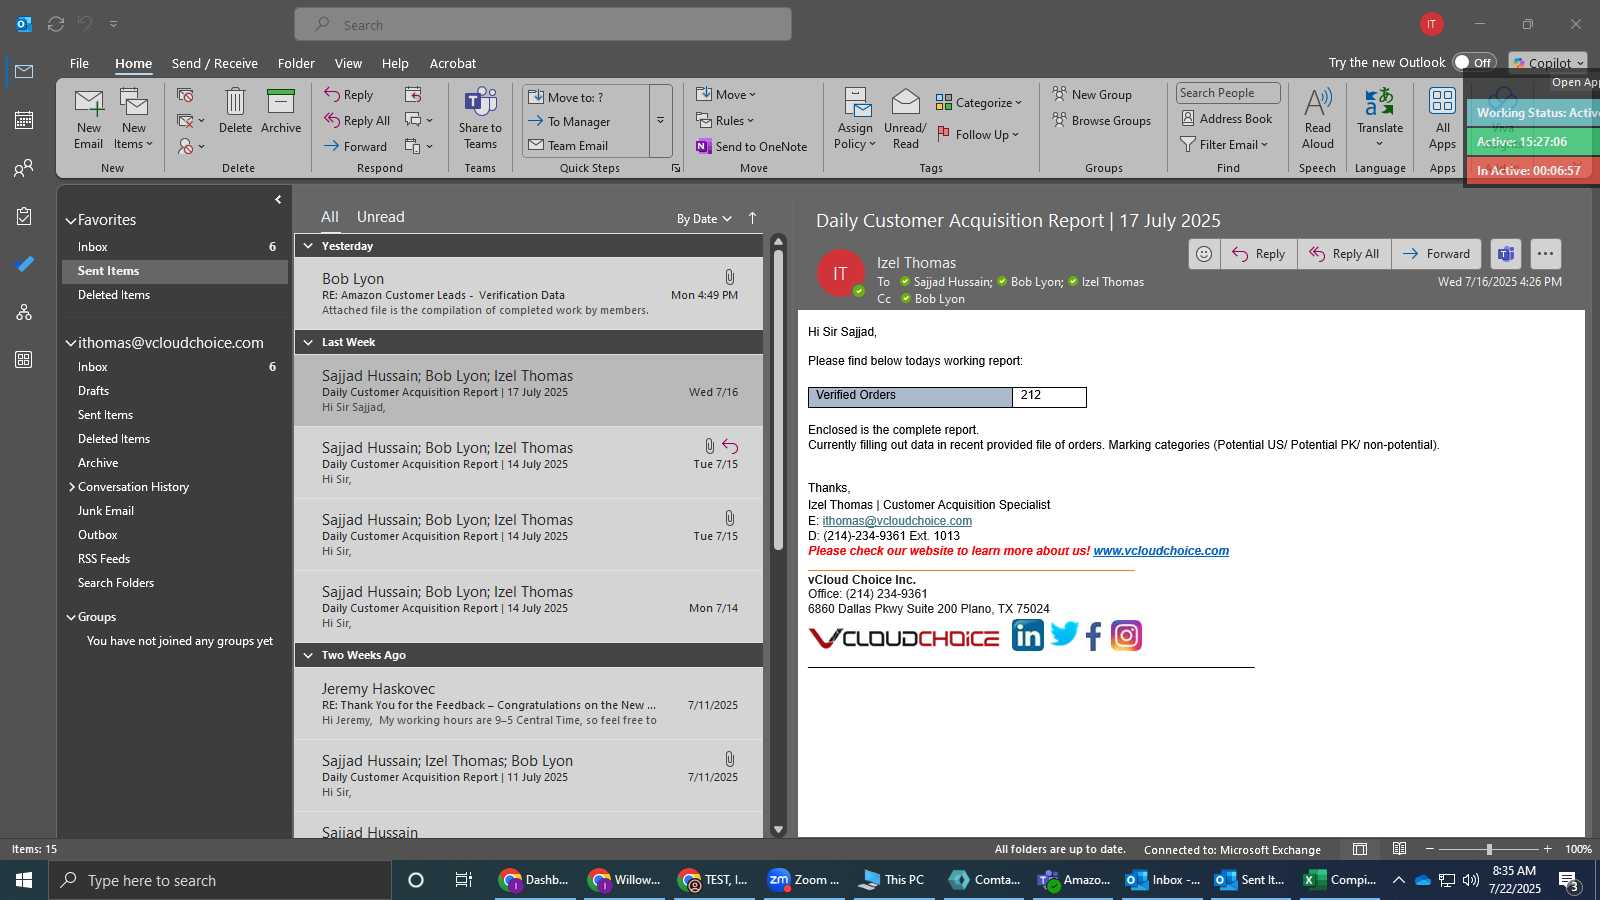
Task: Open the Windows Start menu
Action: tap(24, 880)
